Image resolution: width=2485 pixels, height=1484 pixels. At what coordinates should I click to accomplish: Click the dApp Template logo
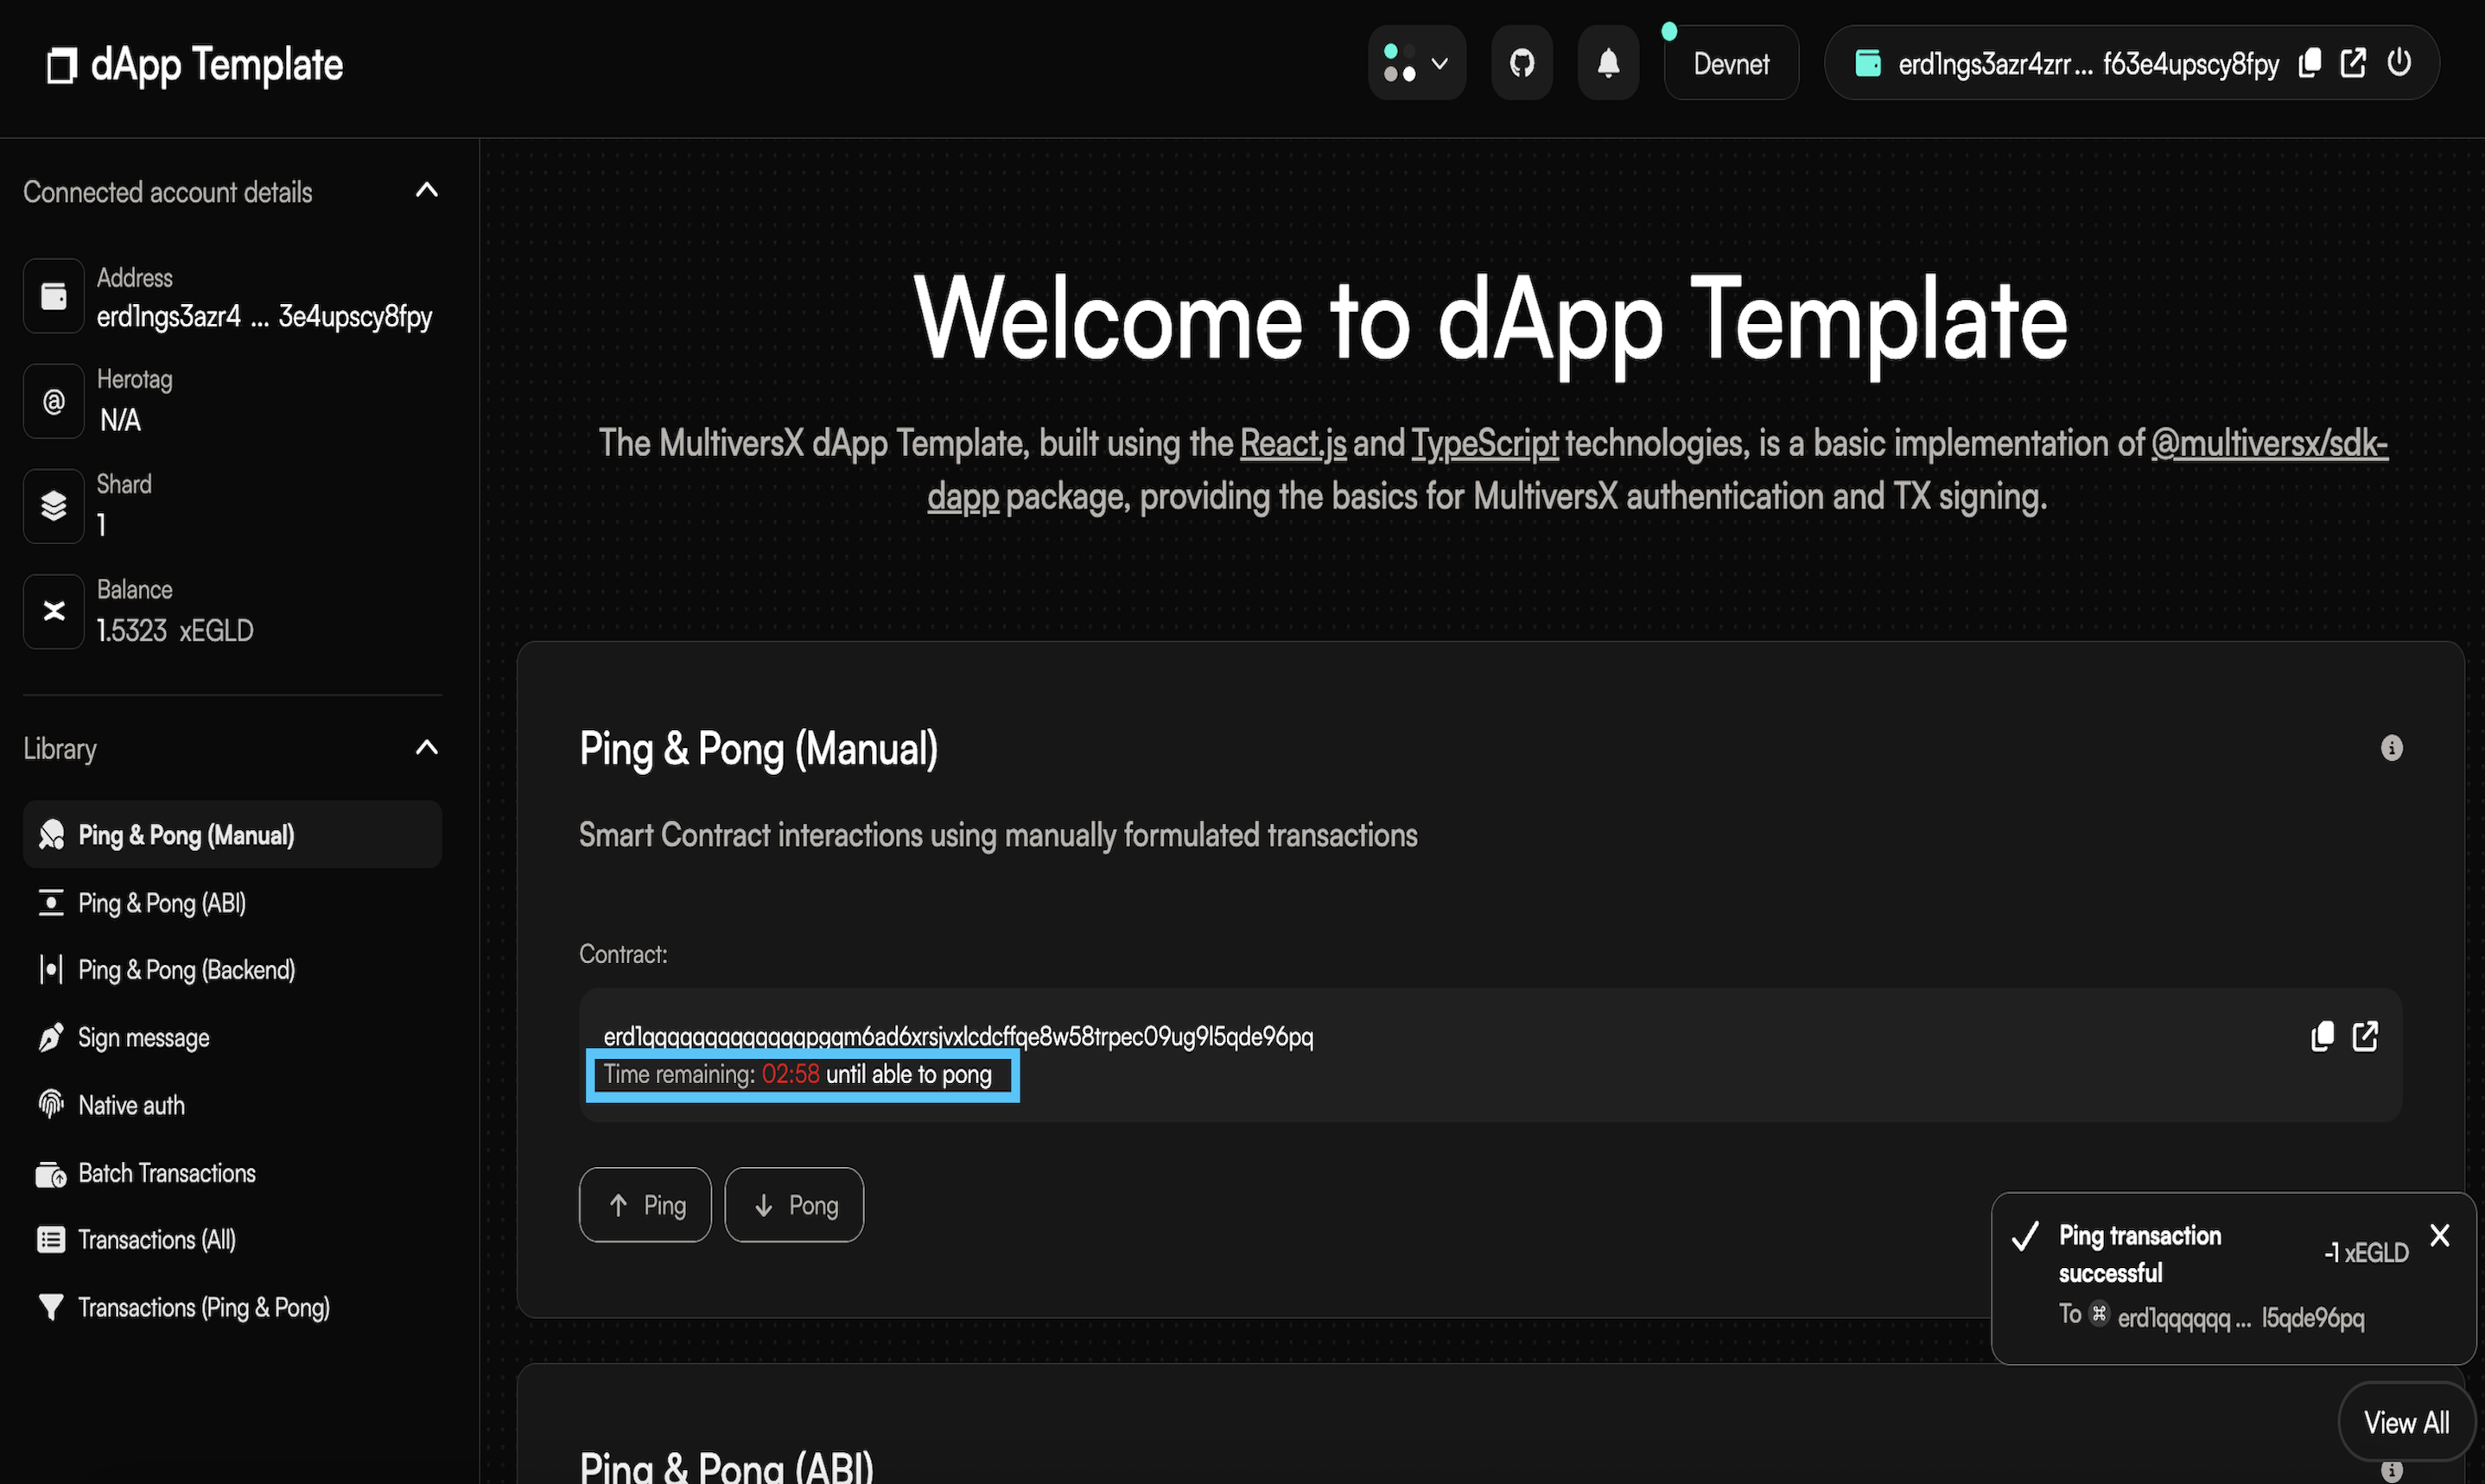click(x=196, y=65)
